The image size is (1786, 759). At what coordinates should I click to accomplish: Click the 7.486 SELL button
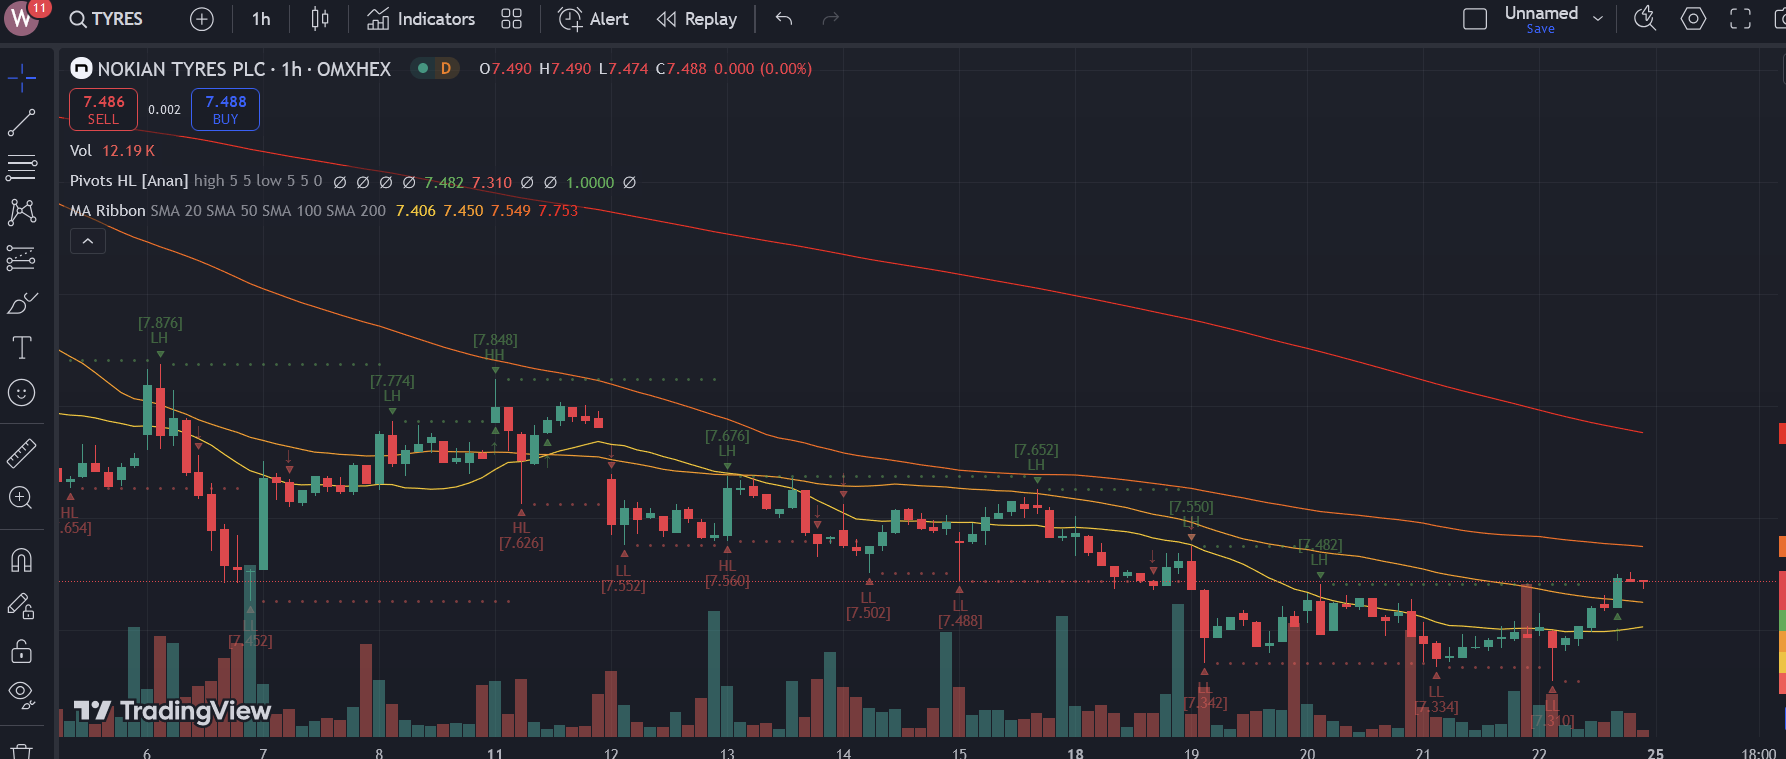pyautogui.click(x=103, y=109)
